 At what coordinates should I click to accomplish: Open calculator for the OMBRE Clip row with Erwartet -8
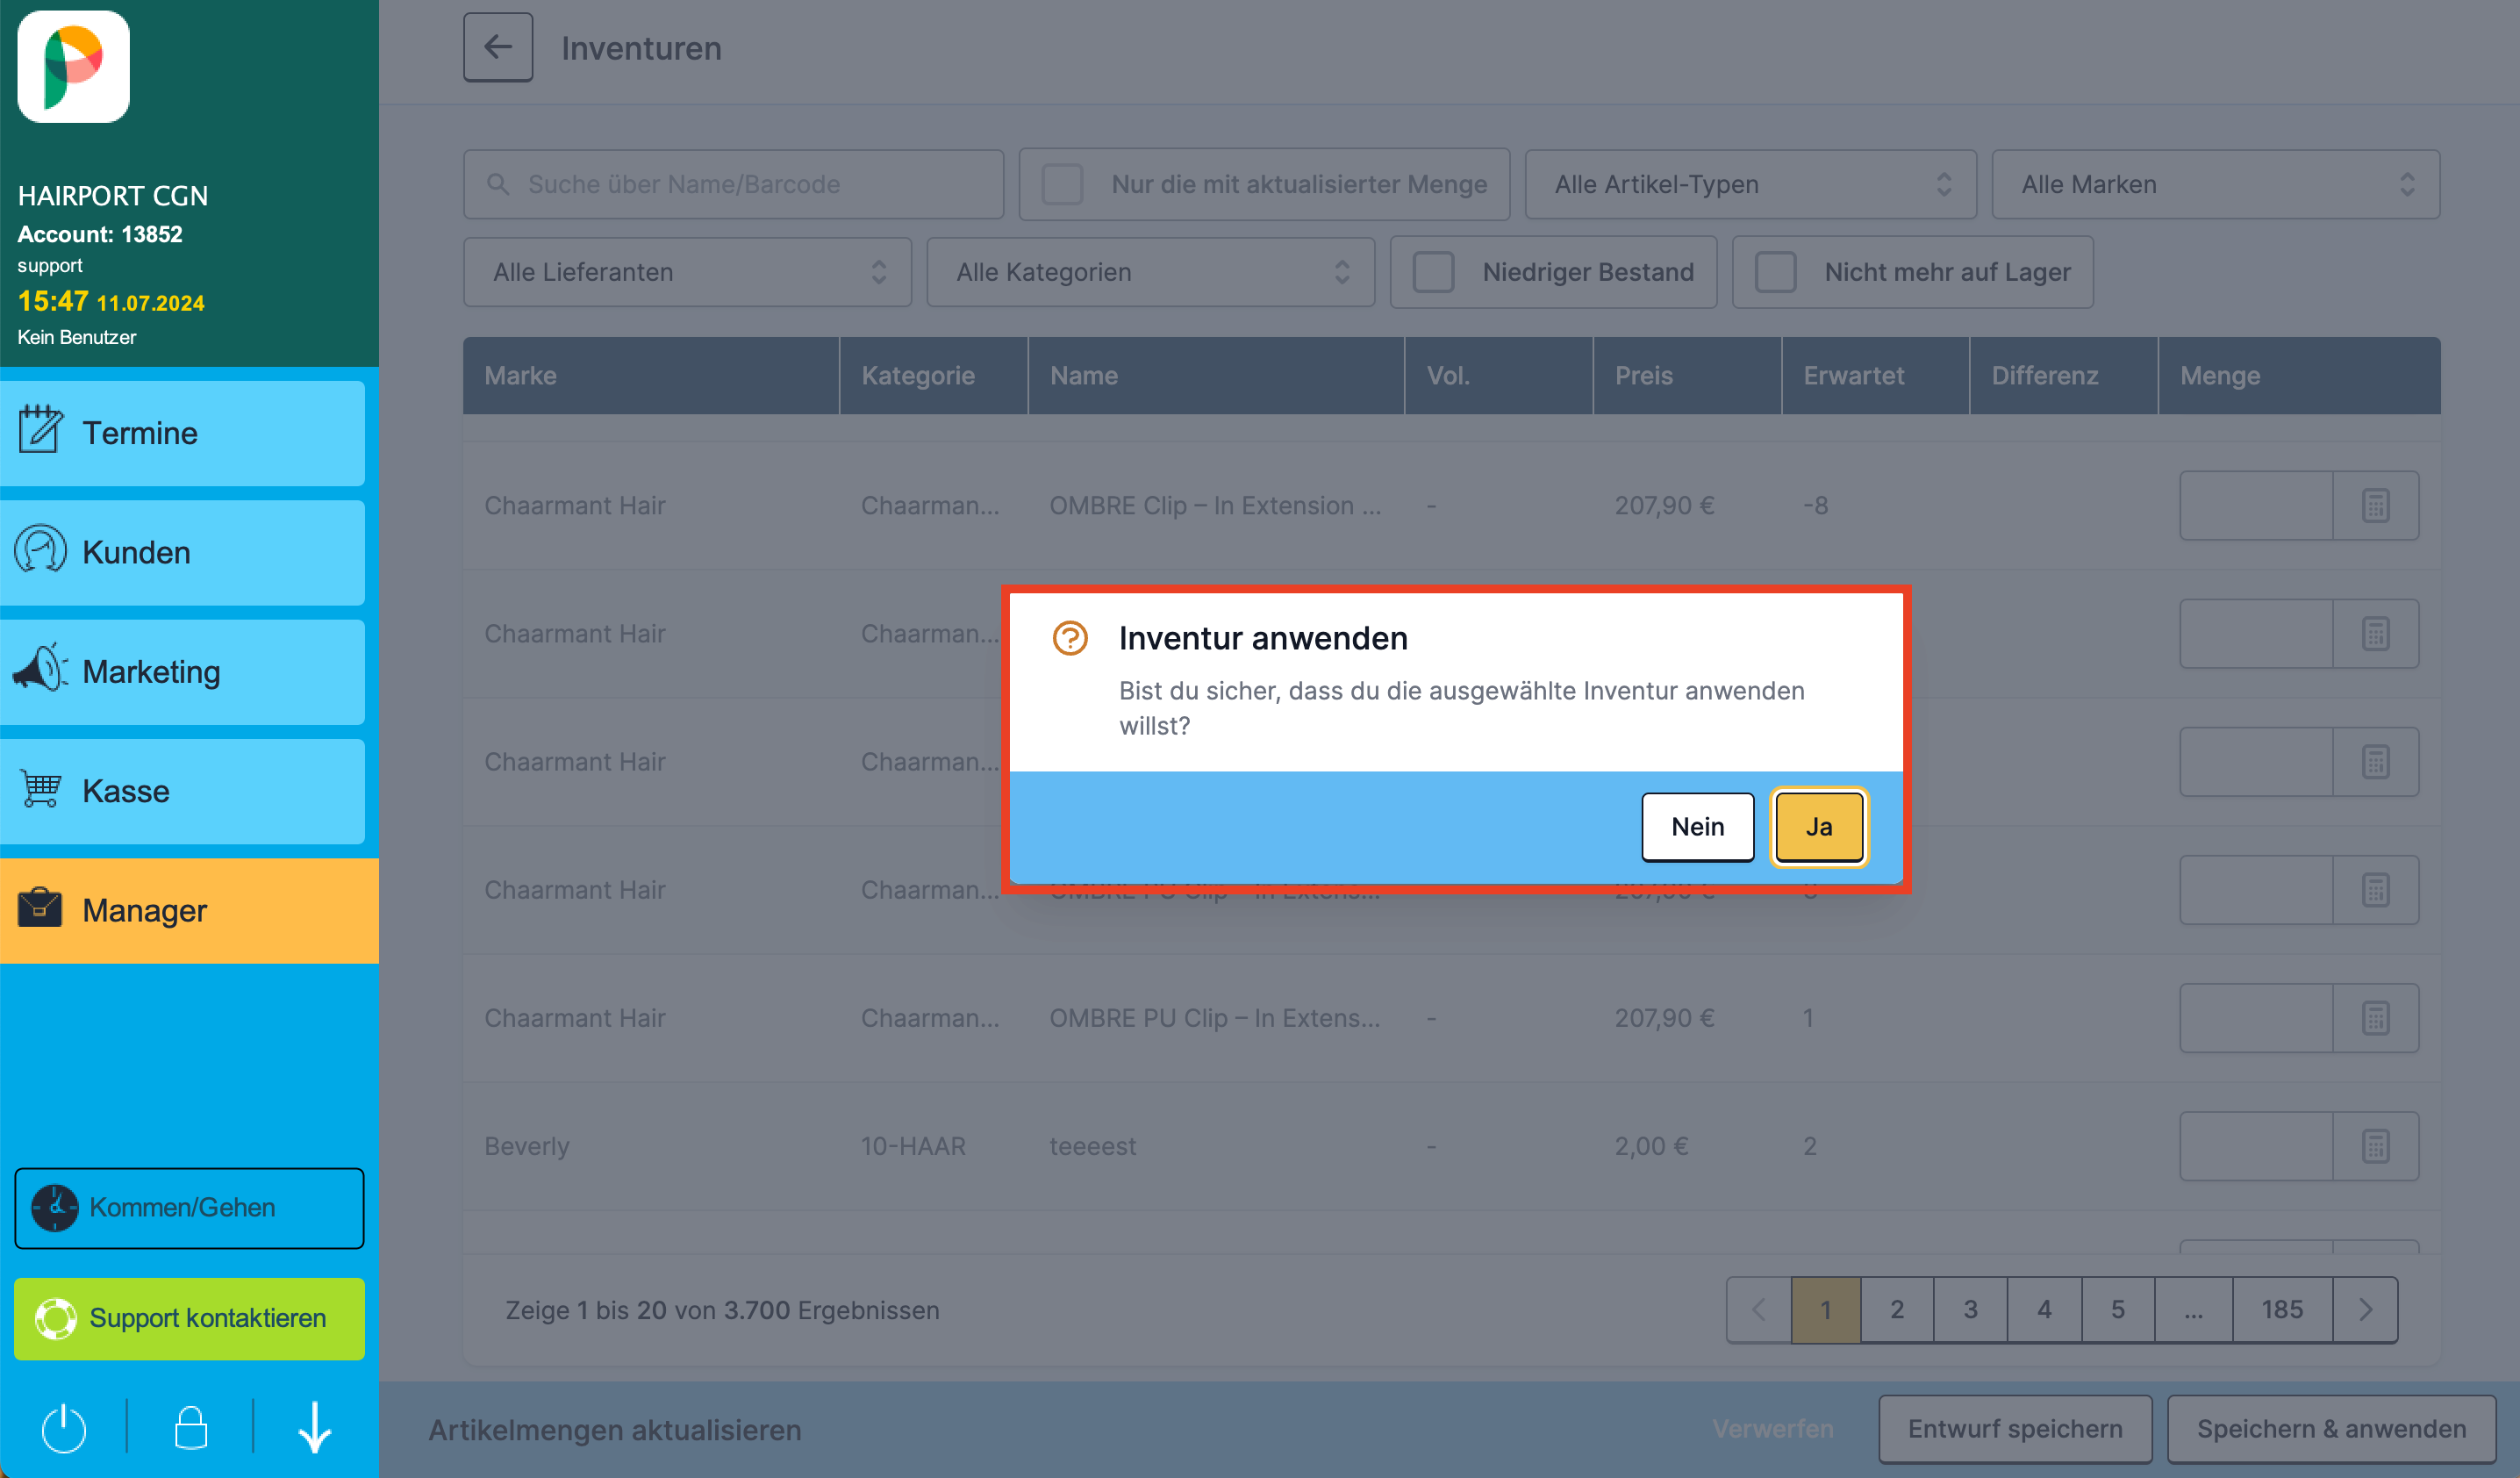[2376, 506]
